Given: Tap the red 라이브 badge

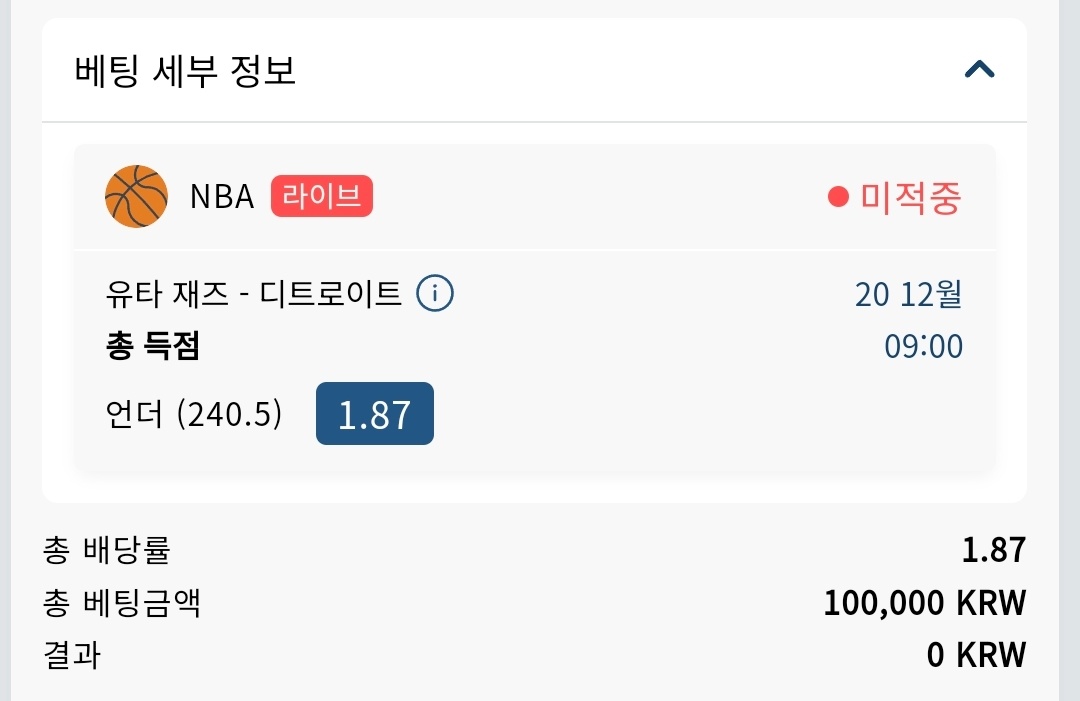Looking at the screenshot, I should (321, 196).
